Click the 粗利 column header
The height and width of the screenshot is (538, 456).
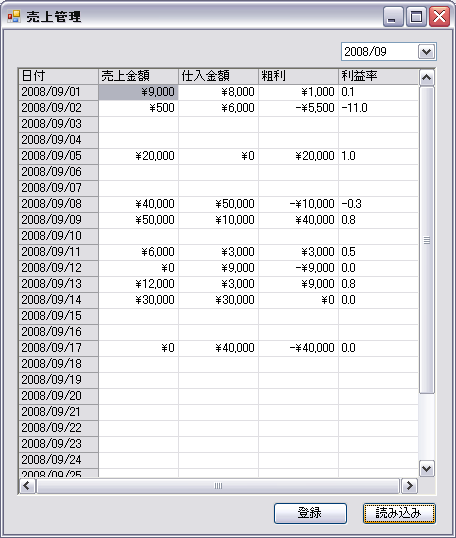[298, 76]
